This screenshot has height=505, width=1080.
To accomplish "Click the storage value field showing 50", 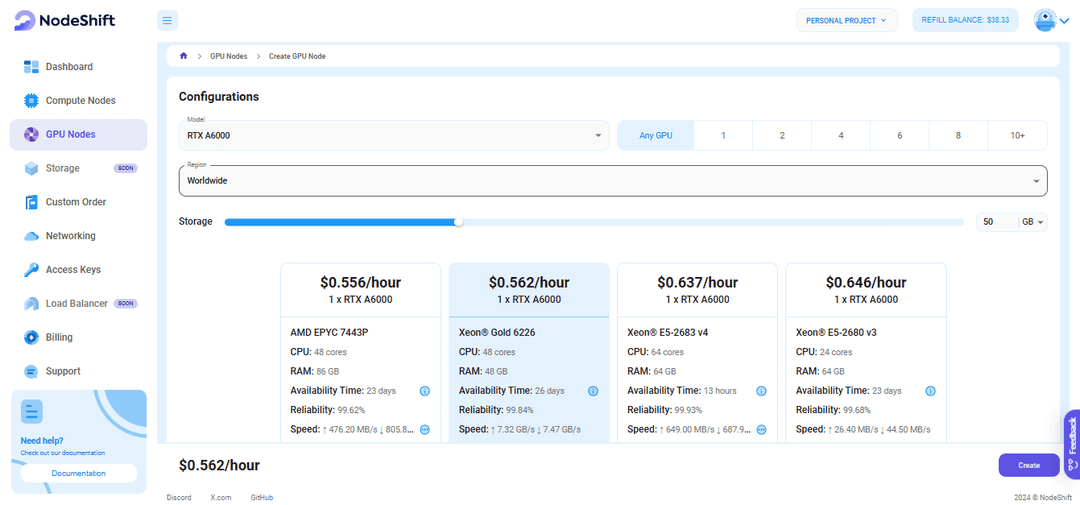I will coord(997,222).
